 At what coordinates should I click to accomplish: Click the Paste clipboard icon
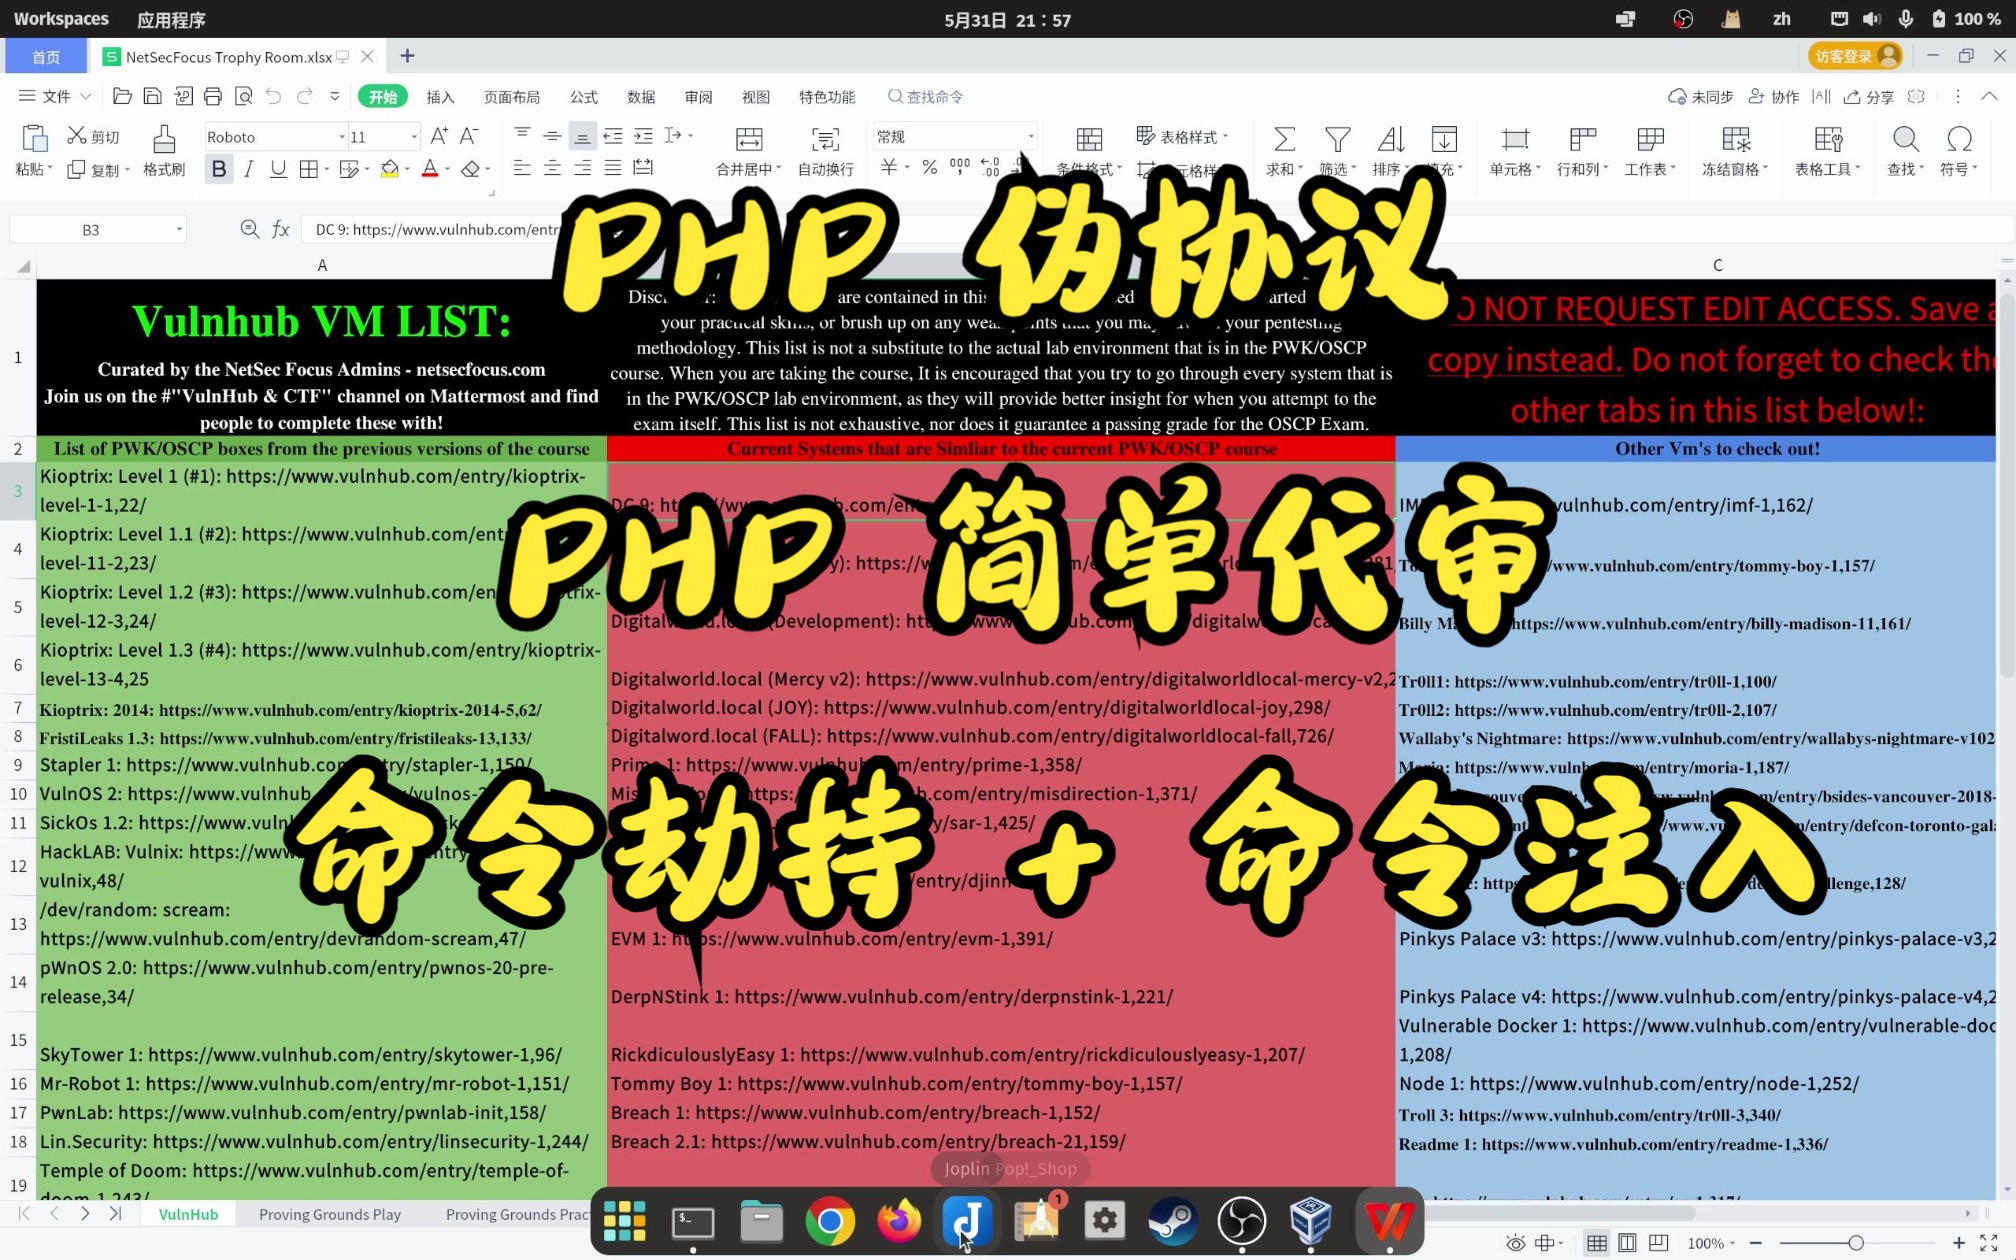[34, 139]
